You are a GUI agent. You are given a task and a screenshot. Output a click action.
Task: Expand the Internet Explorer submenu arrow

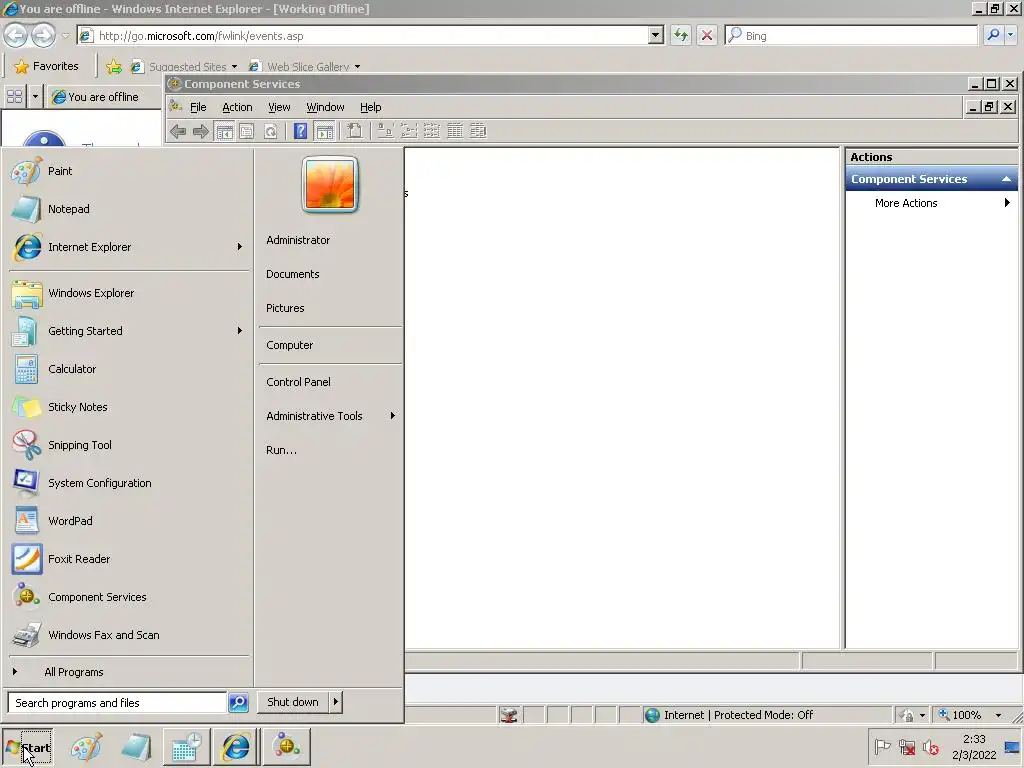240,247
